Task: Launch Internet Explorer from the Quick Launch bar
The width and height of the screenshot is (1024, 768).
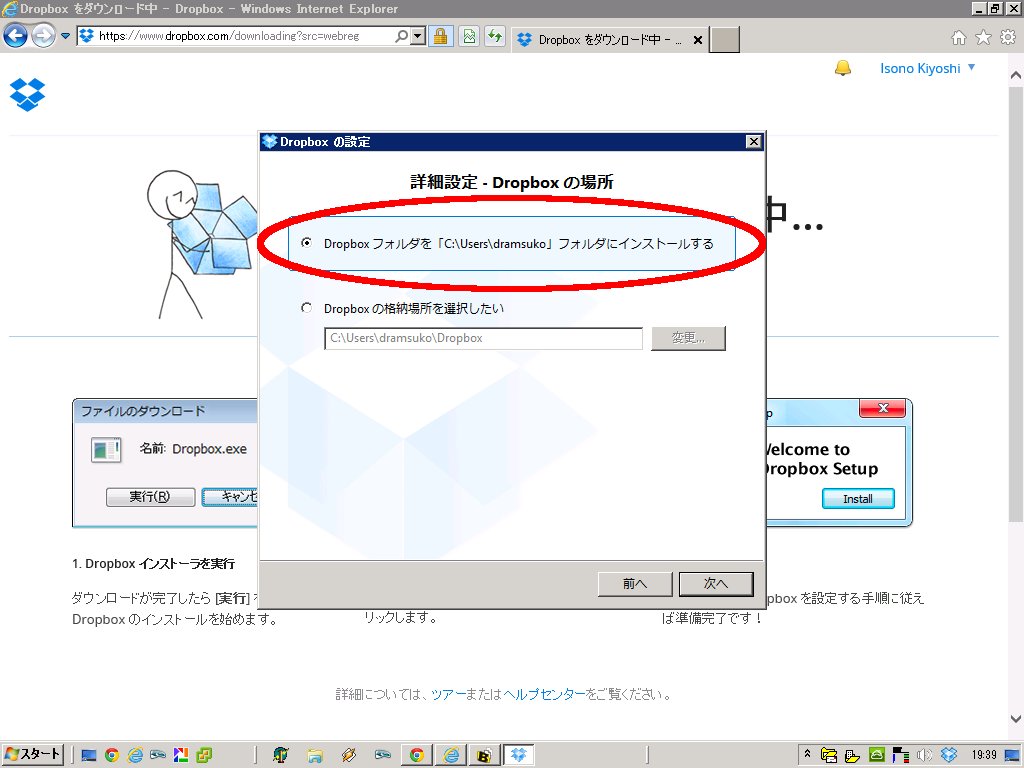Action: coord(136,756)
